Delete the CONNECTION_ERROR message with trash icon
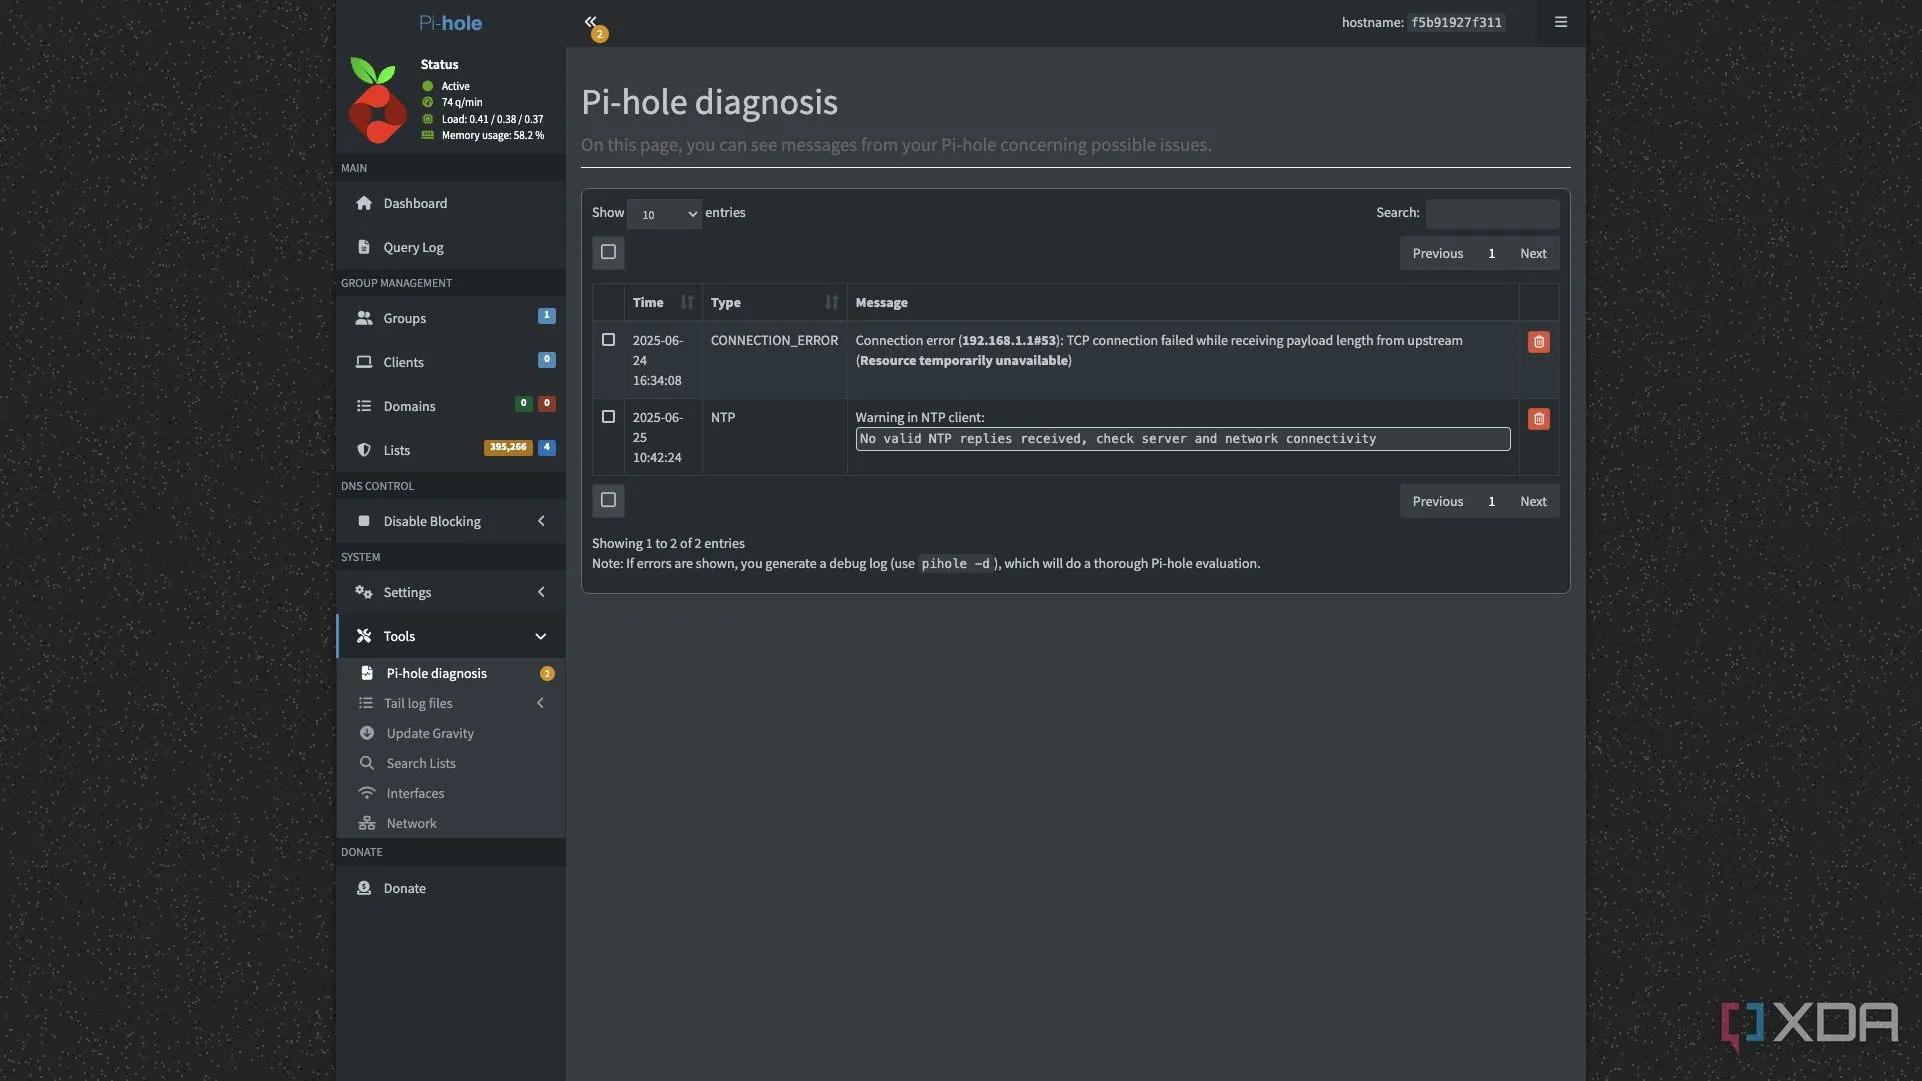Screen dimensions: 1922x1081 tap(1538, 342)
